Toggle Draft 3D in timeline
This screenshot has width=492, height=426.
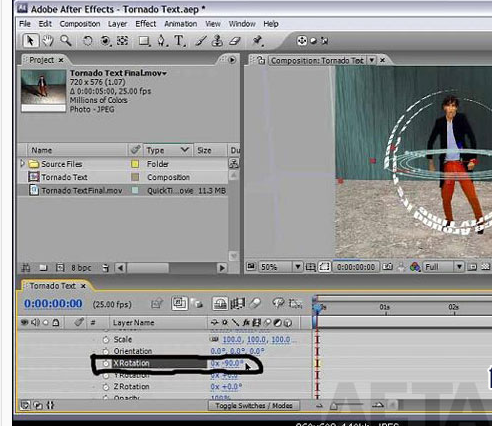point(198,304)
